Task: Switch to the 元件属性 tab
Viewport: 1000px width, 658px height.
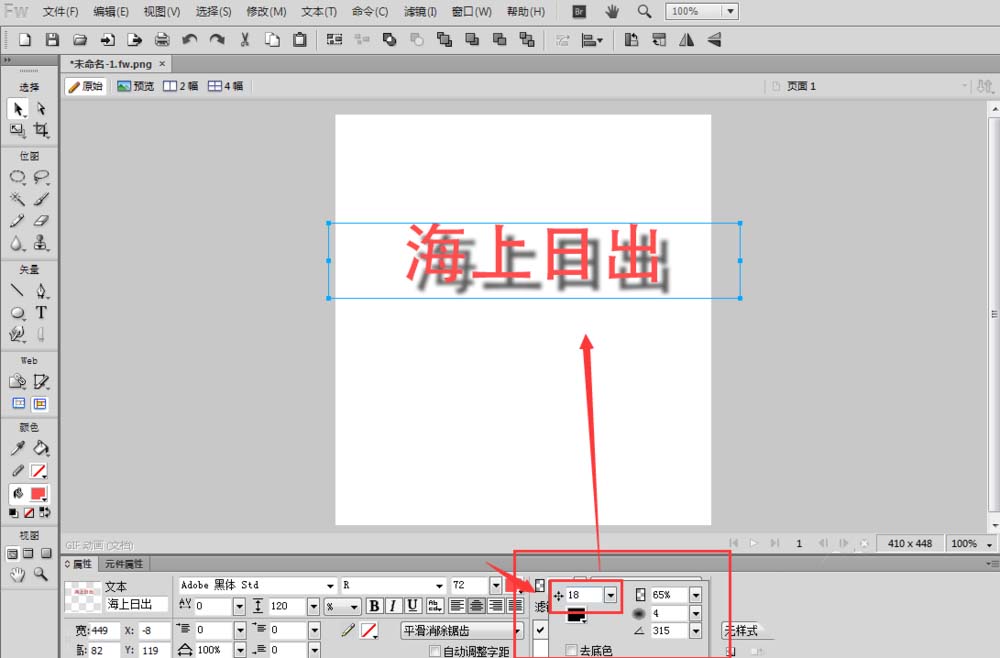Action: click(x=126, y=563)
